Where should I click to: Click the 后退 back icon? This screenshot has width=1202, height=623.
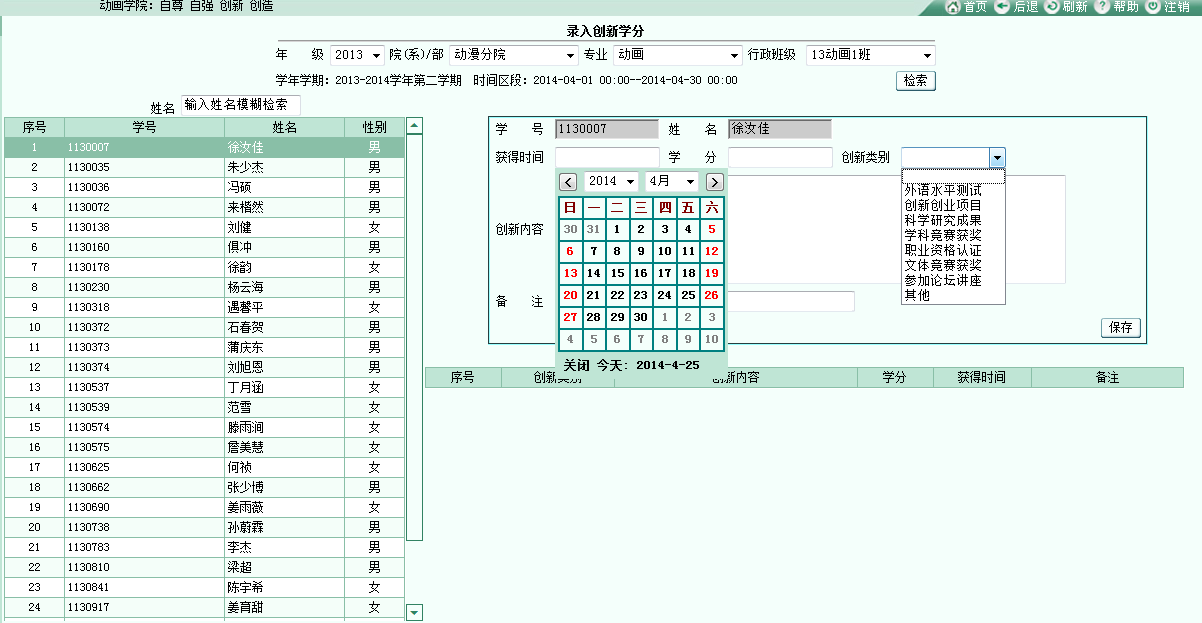[1002, 7]
